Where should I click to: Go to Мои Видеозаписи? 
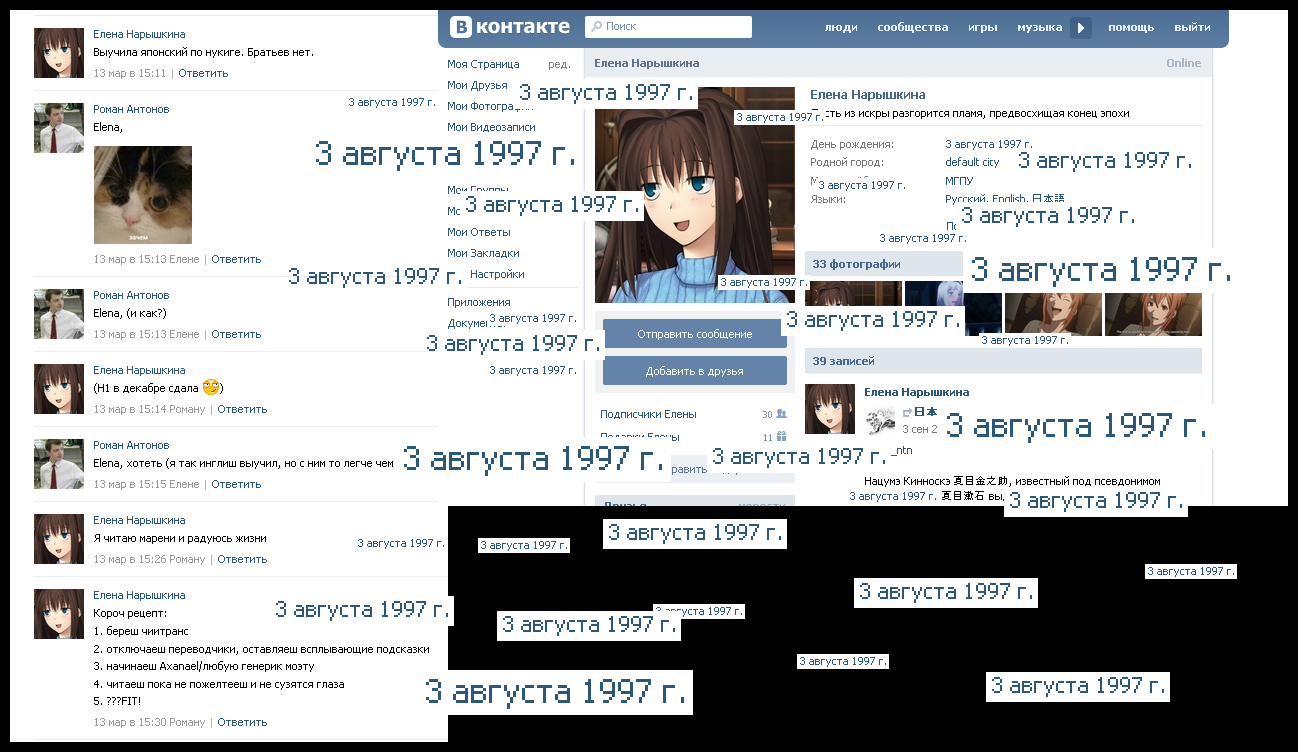tap(491, 127)
